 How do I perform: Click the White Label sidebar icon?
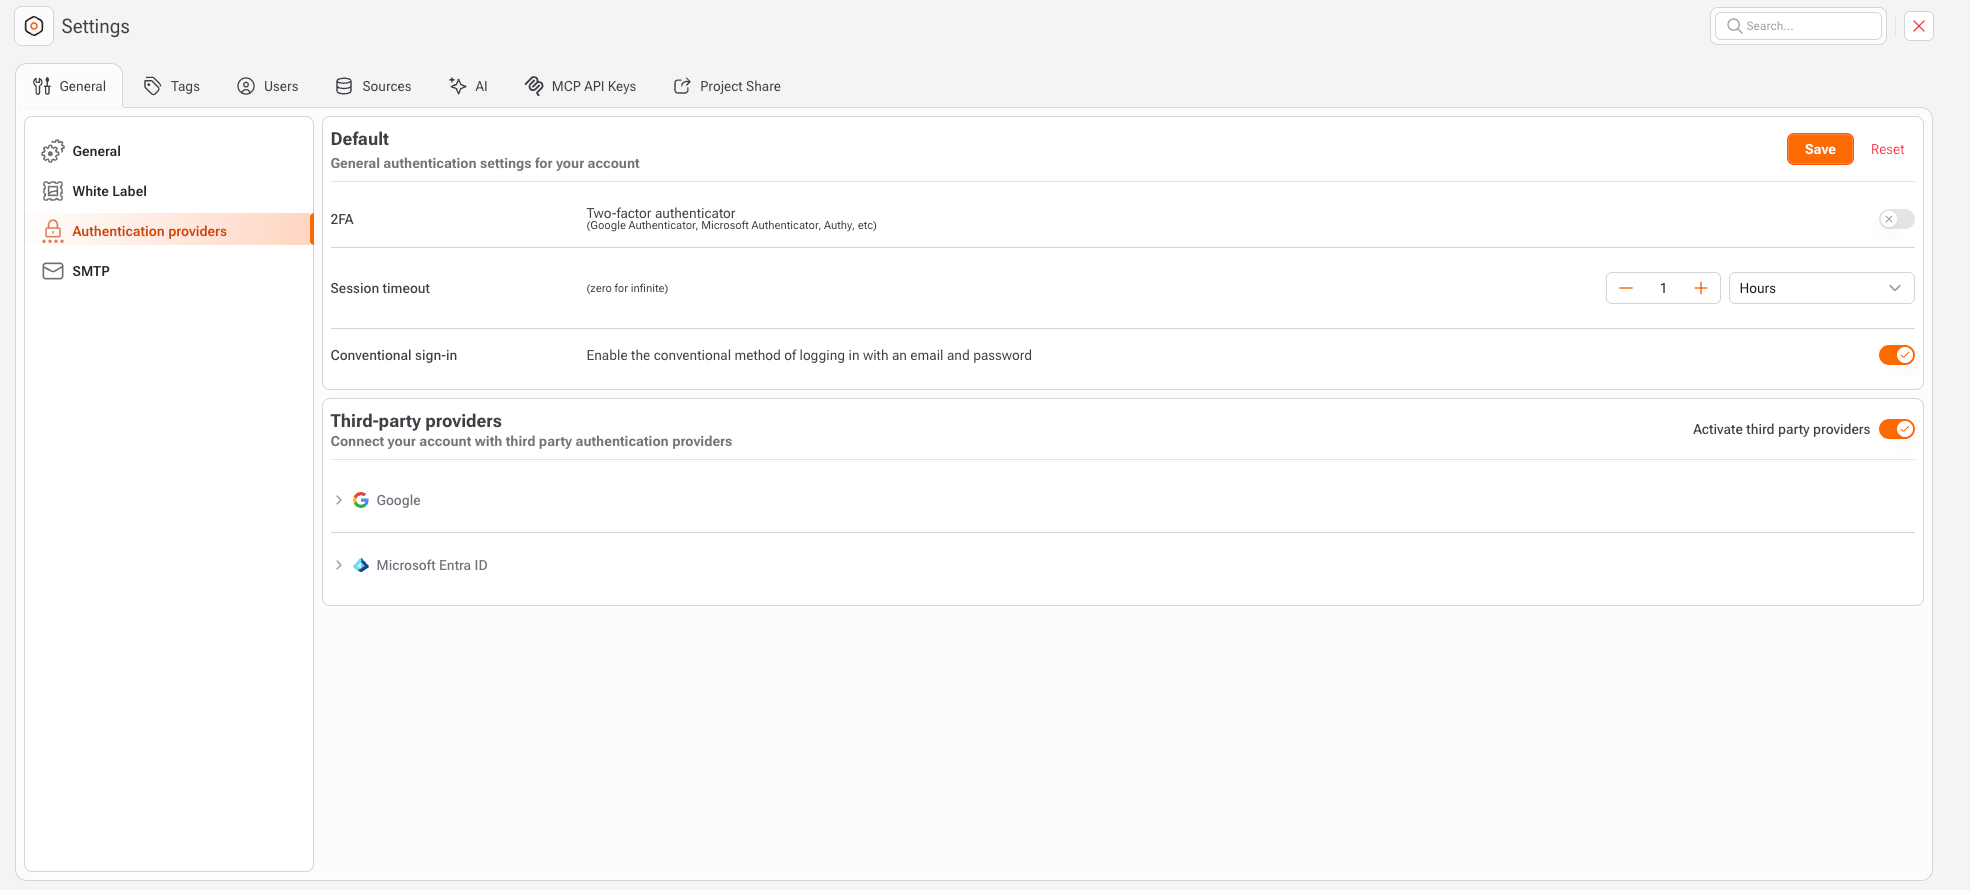point(53,191)
